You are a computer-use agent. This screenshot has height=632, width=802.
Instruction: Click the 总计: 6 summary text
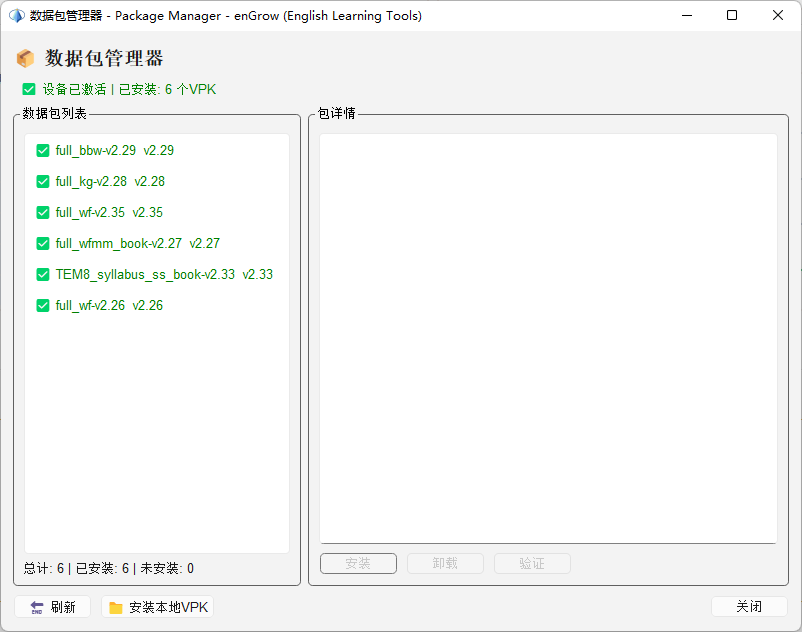click(43, 569)
